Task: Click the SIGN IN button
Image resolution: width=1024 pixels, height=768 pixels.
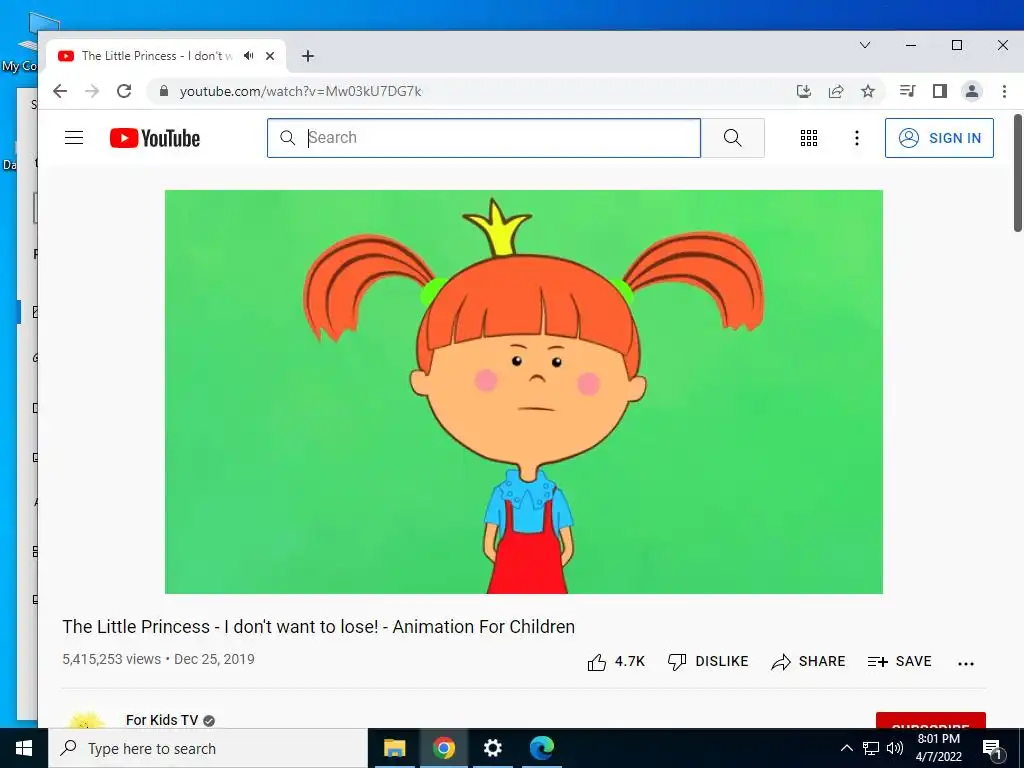Action: tap(939, 138)
